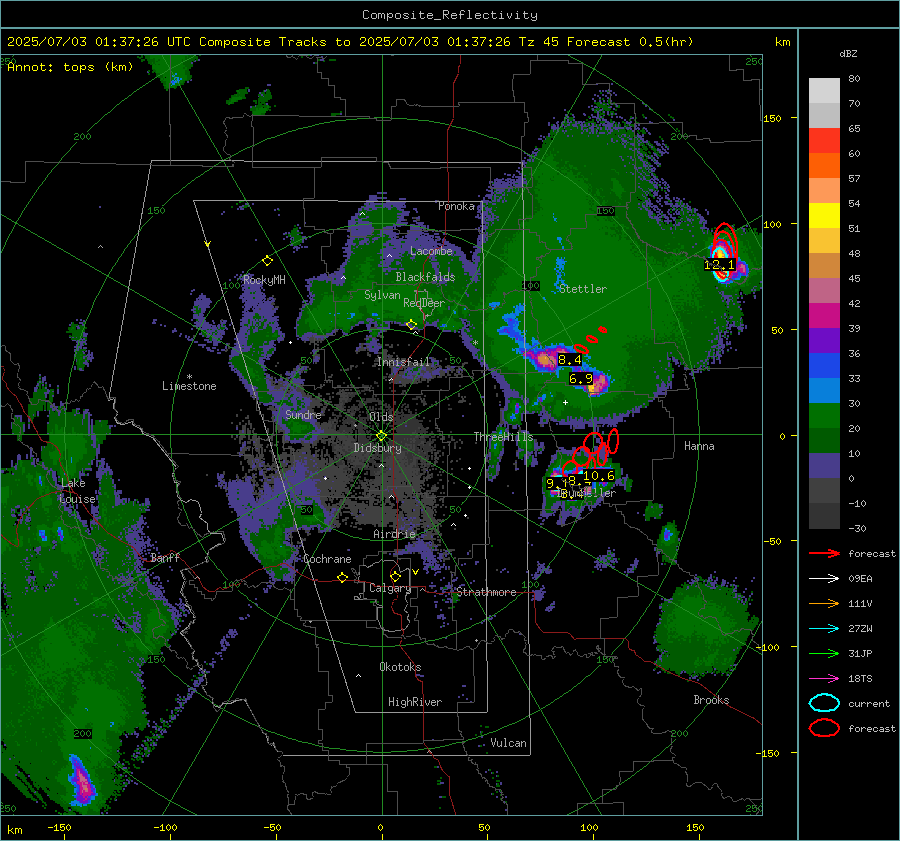Select the yellow diamond marker below RedDeer
Screen dimensions: 900x841
pyautogui.click(x=411, y=325)
